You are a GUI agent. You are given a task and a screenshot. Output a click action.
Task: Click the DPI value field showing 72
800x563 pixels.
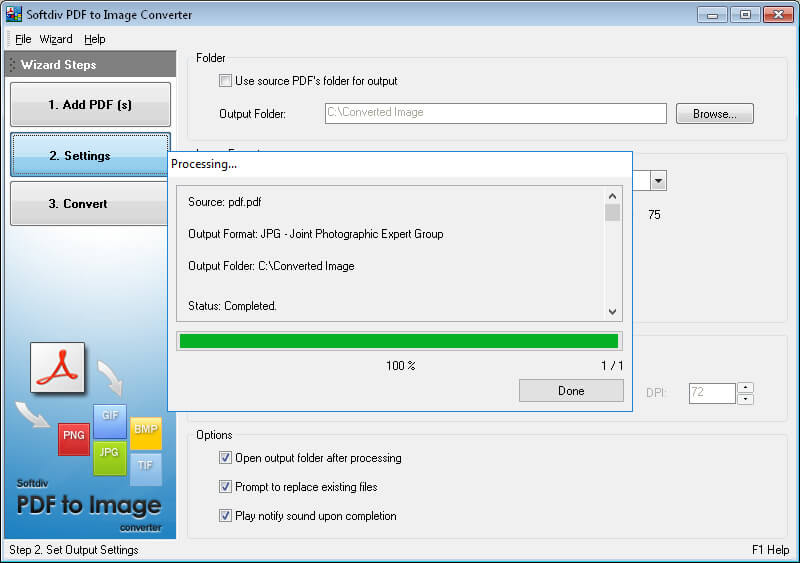pos(712,393)
